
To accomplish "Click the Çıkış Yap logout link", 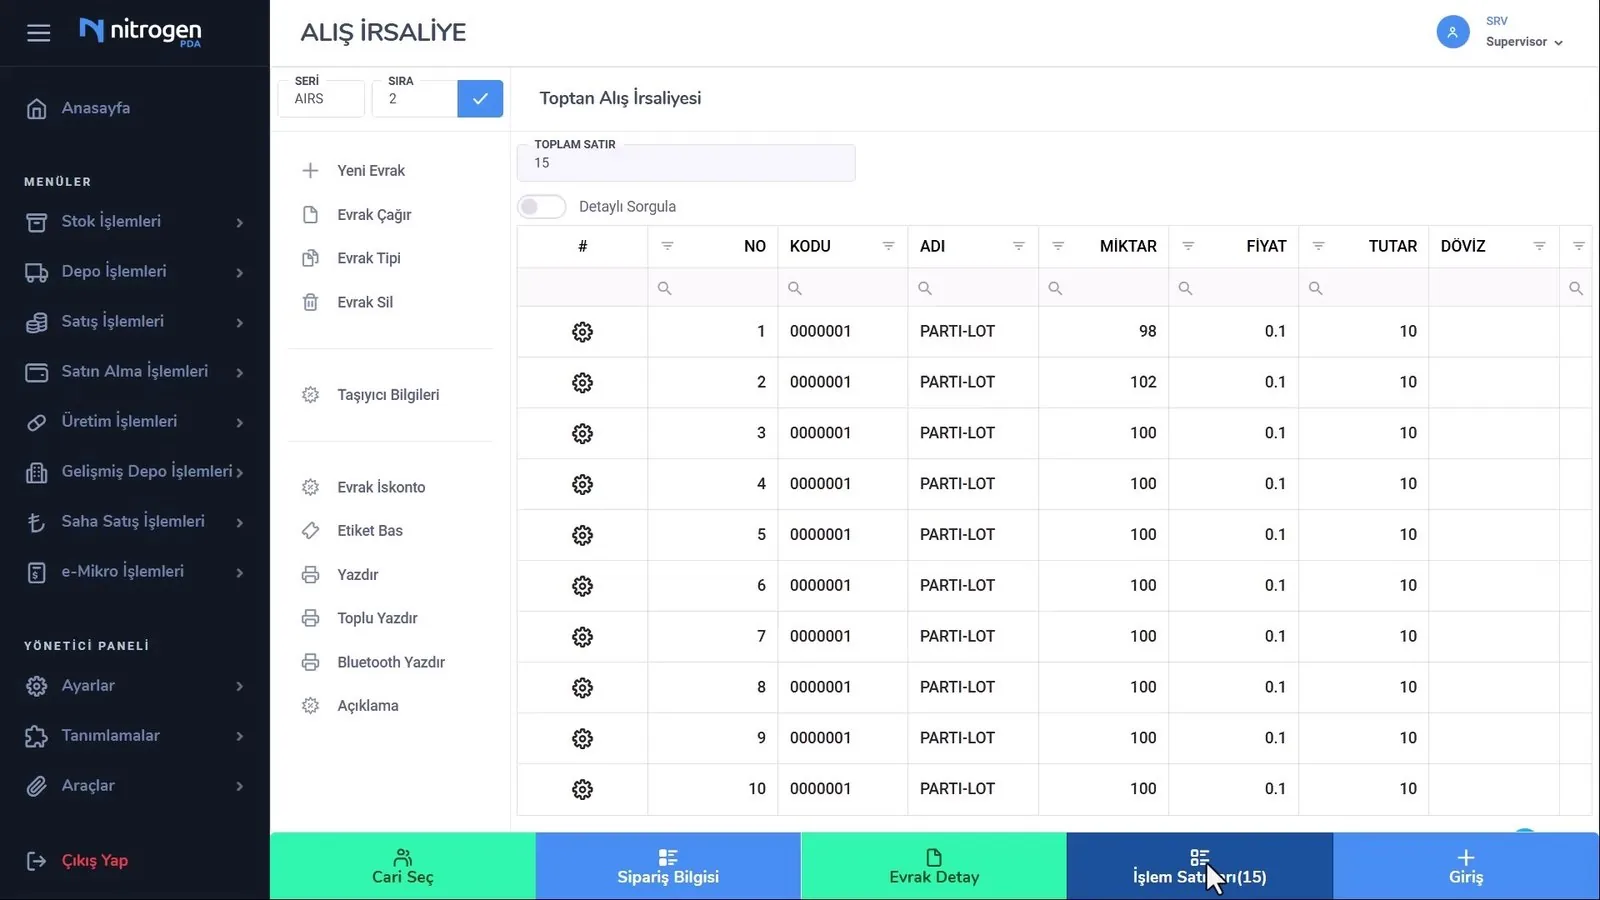I will click(x=94, y=861).
